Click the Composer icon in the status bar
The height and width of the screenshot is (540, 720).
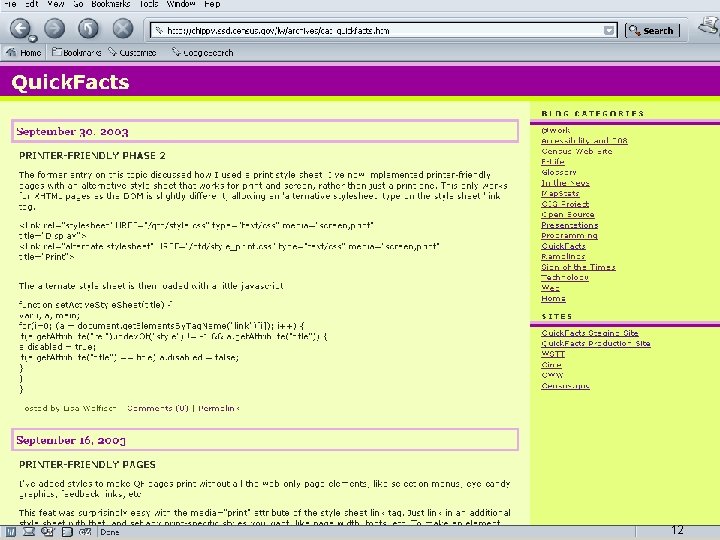[85, 532]
